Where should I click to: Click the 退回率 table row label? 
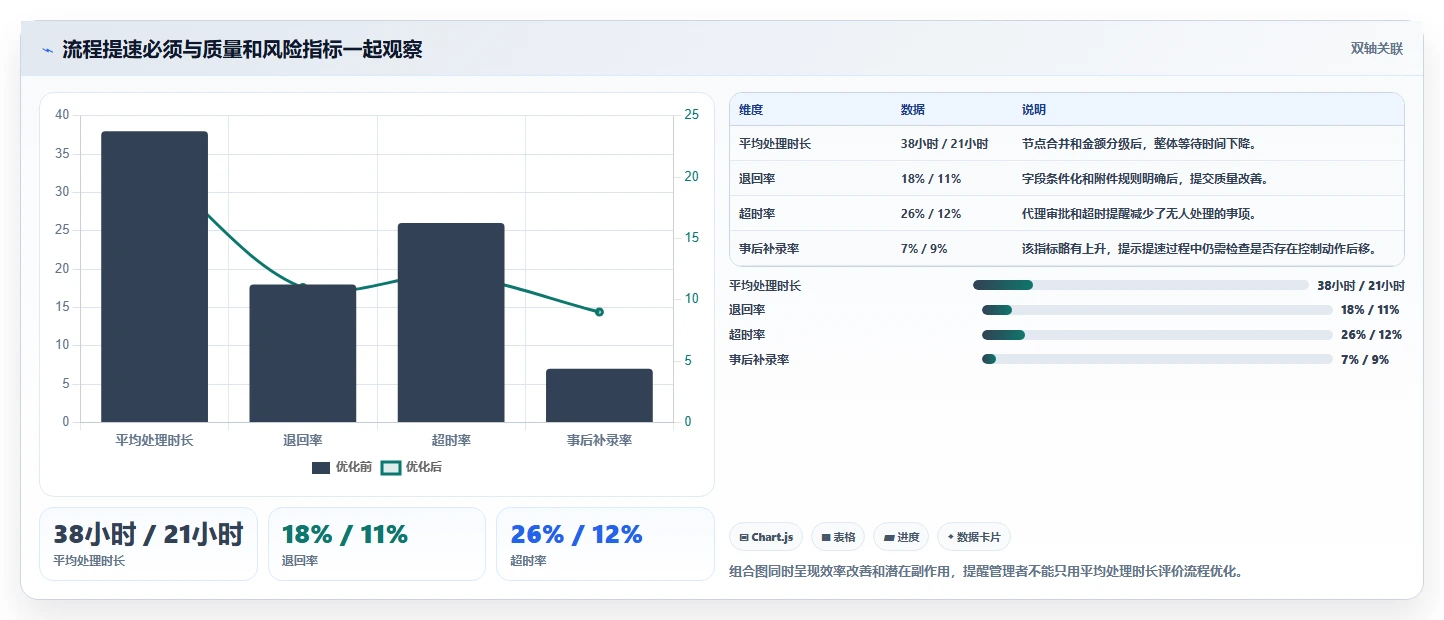coord(757,179)
